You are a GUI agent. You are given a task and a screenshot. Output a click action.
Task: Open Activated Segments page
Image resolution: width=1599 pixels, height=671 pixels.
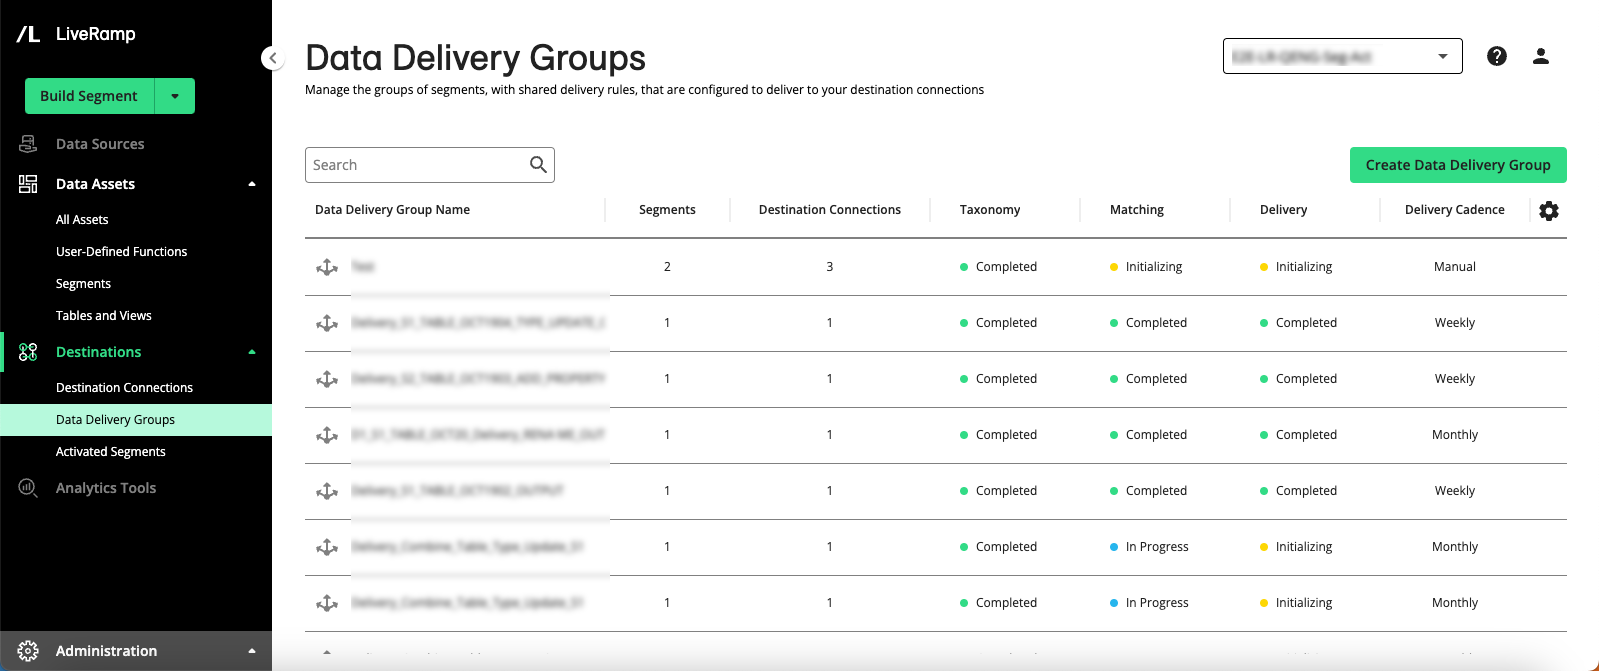point(111,452)
